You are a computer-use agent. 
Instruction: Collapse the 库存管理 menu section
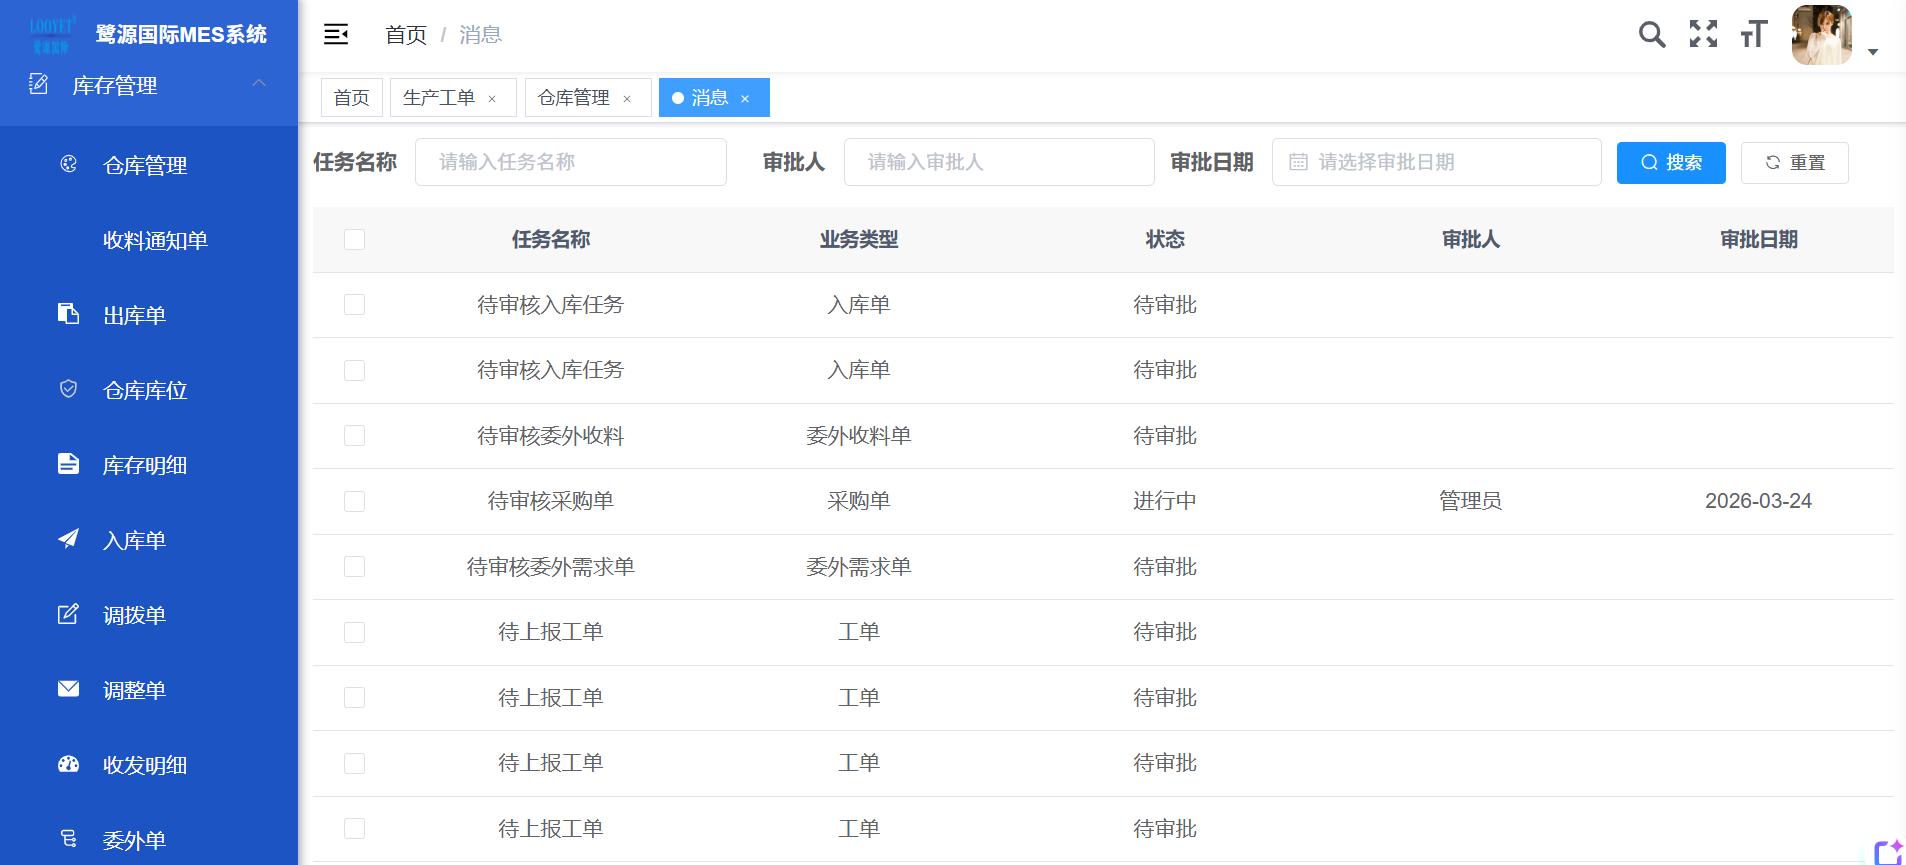tap(258, 84)
